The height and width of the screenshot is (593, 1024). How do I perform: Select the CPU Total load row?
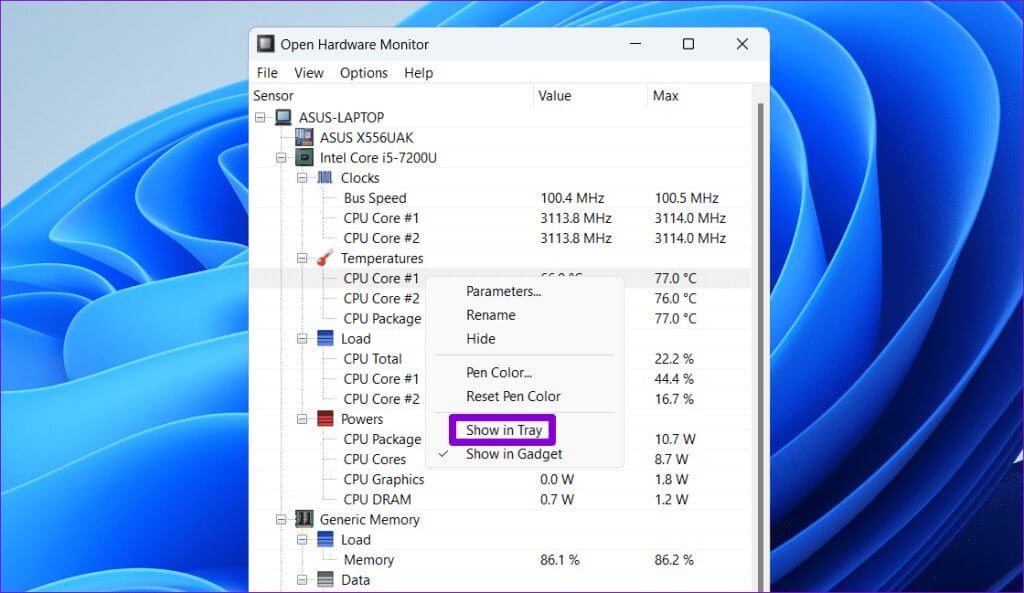372,359
